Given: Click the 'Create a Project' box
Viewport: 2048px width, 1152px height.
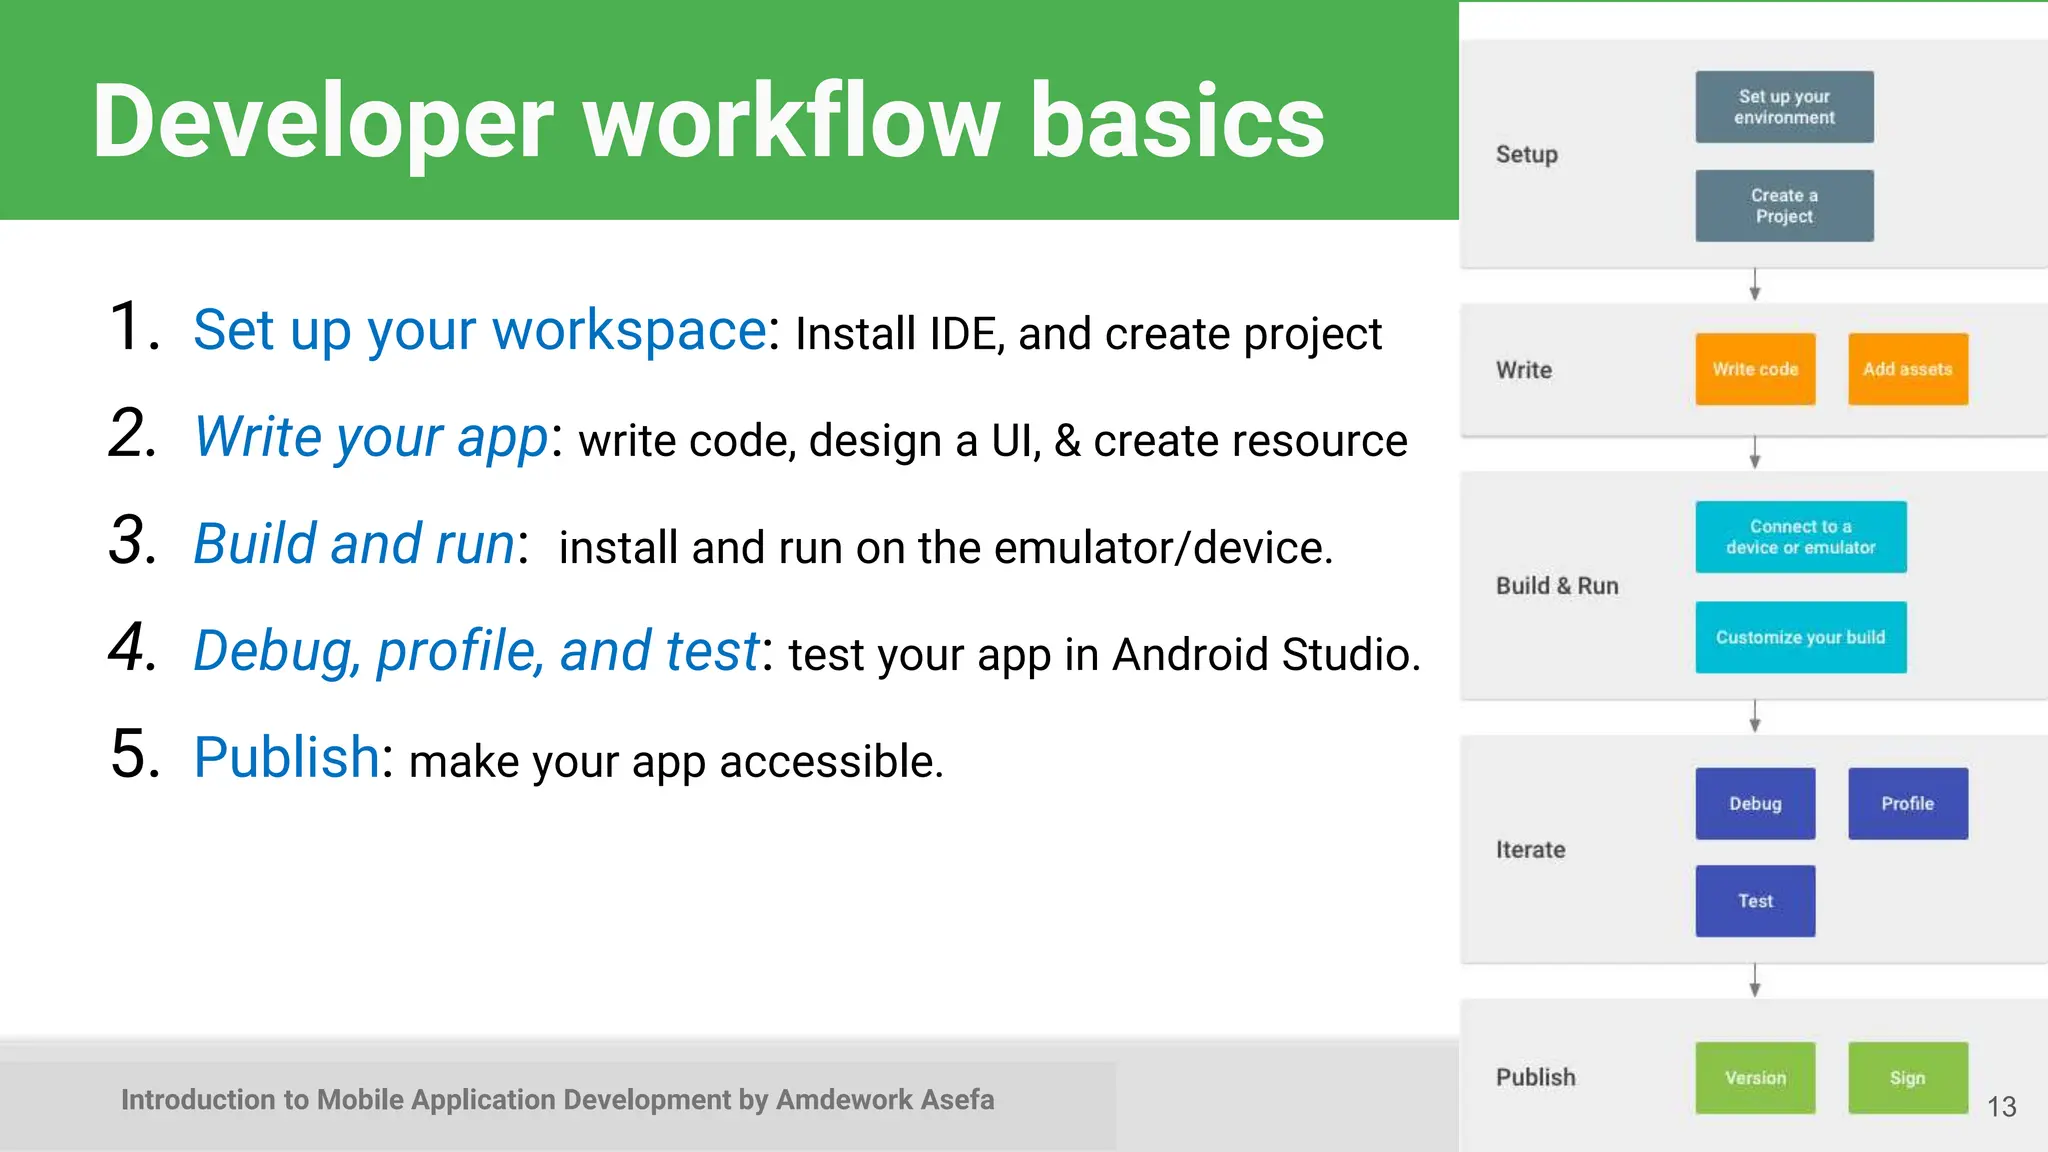Looking at the screenshot, I should (1784, 206).
